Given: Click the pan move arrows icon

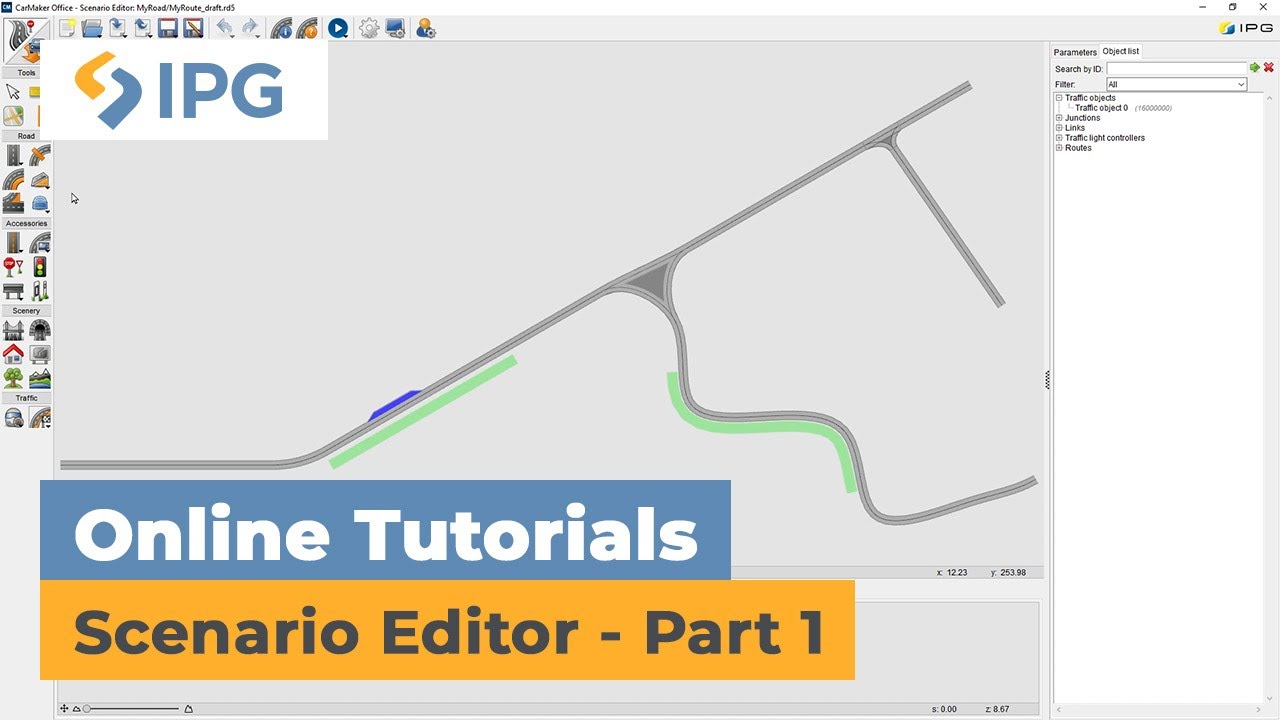Looking at the screenshot, I should coord(64,709).
